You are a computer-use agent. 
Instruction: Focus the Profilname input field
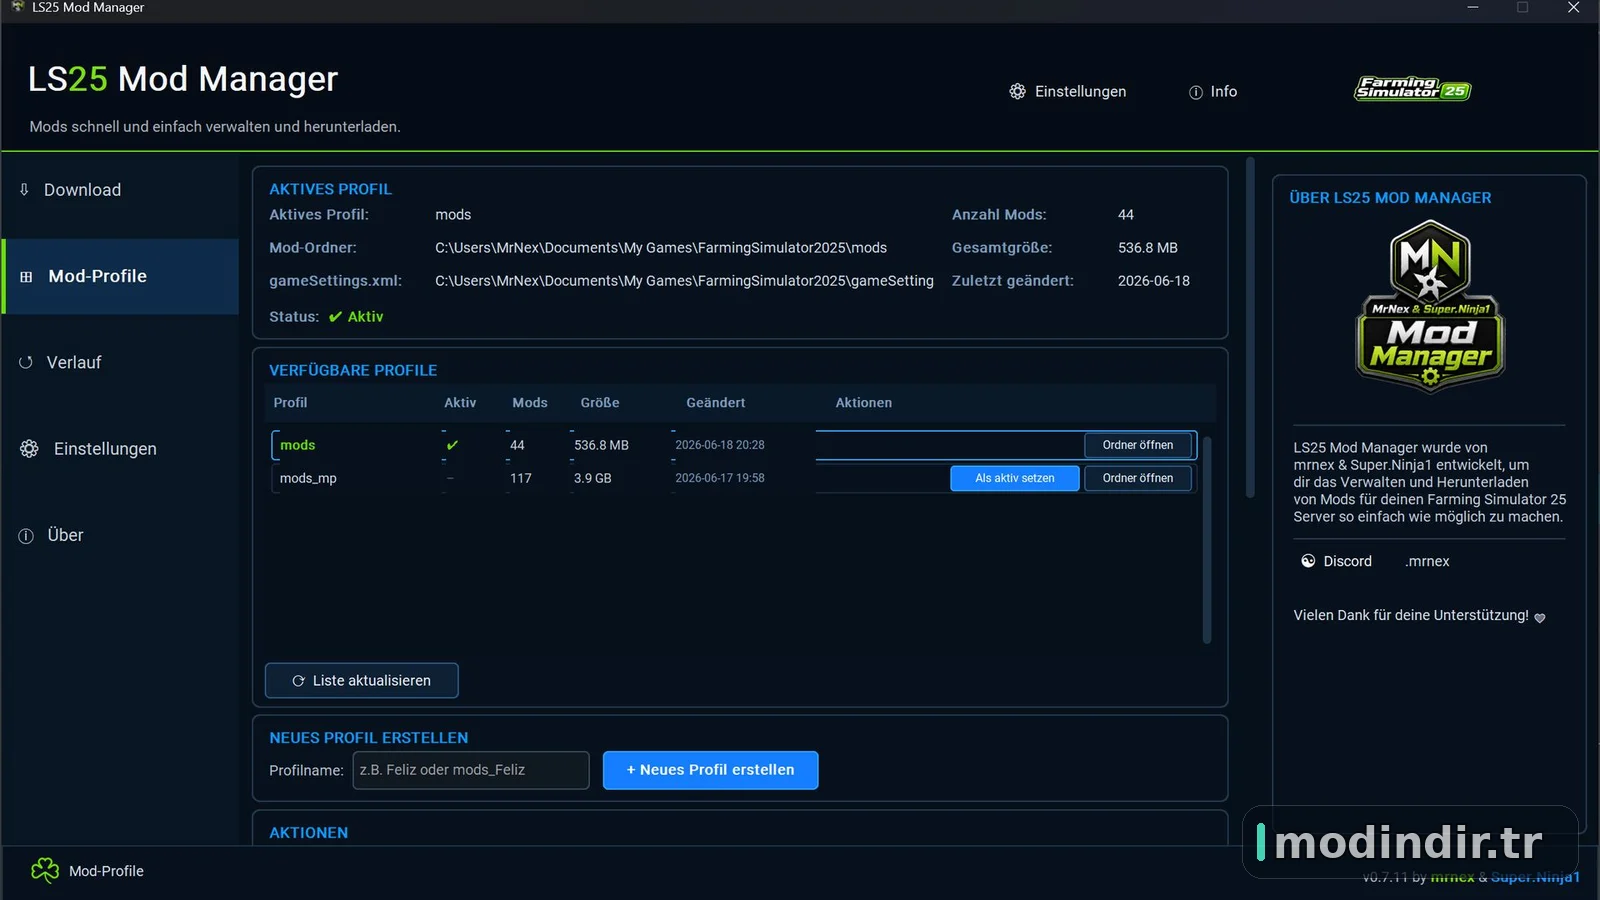click(x=471, y=770)
